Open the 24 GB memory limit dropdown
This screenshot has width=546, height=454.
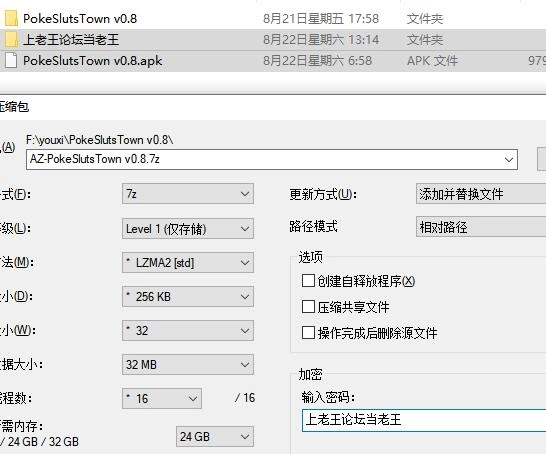click(215, 436)
